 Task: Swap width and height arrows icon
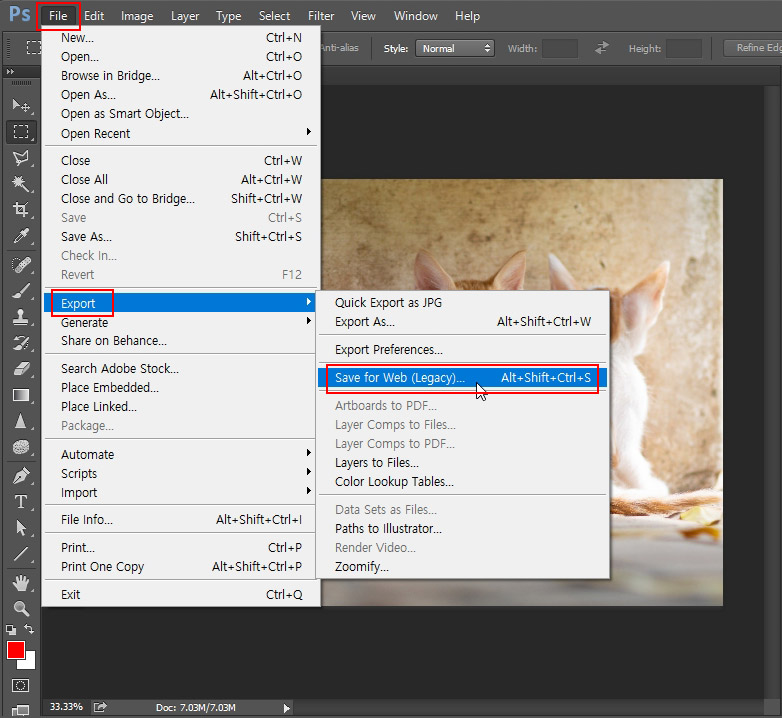602,48
